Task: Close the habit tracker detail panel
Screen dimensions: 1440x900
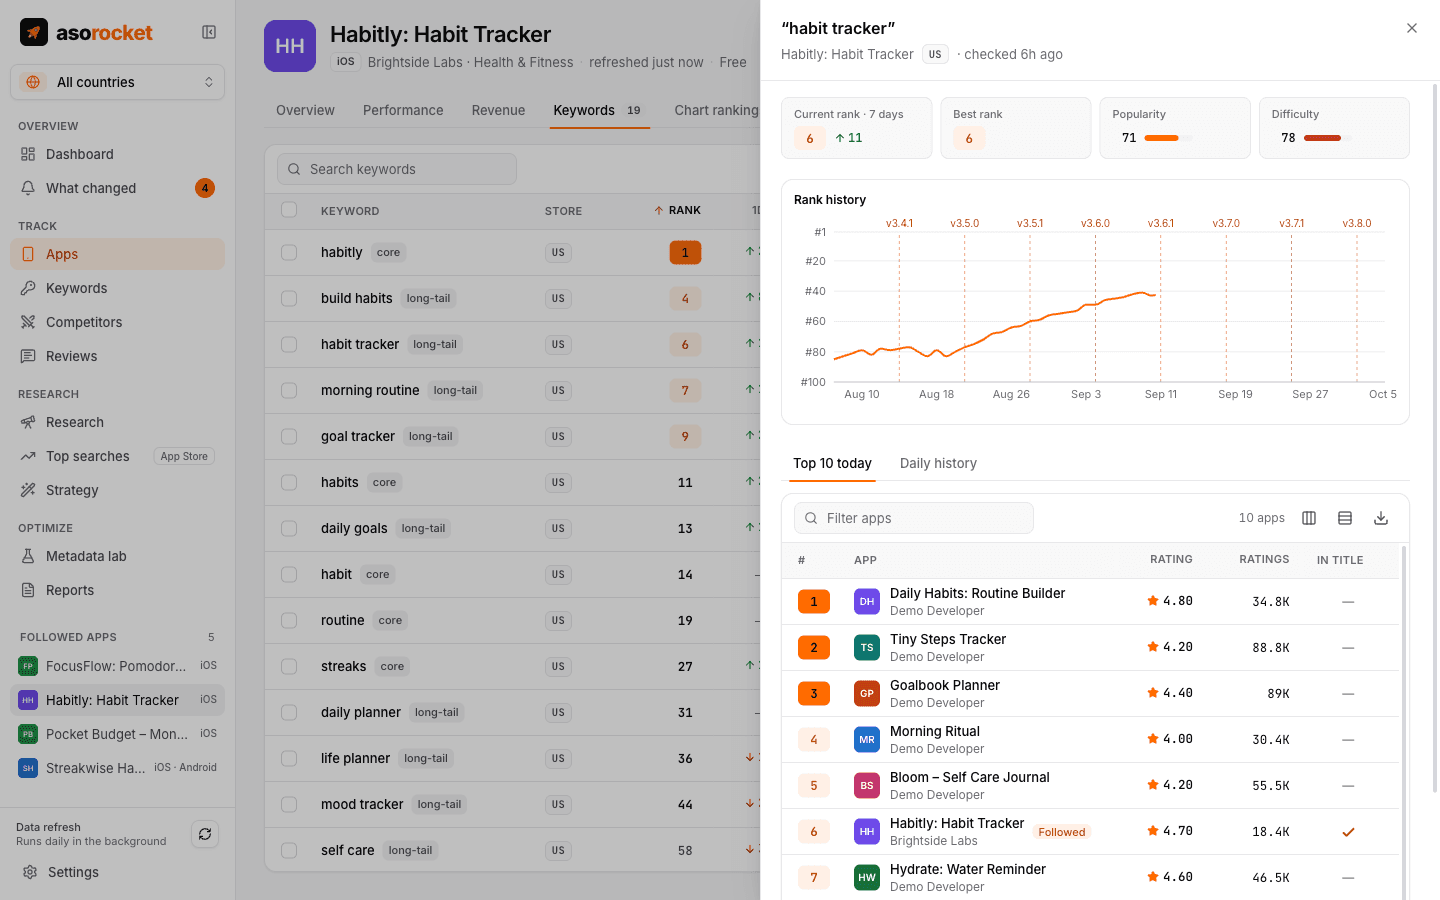Action: 1412,28
